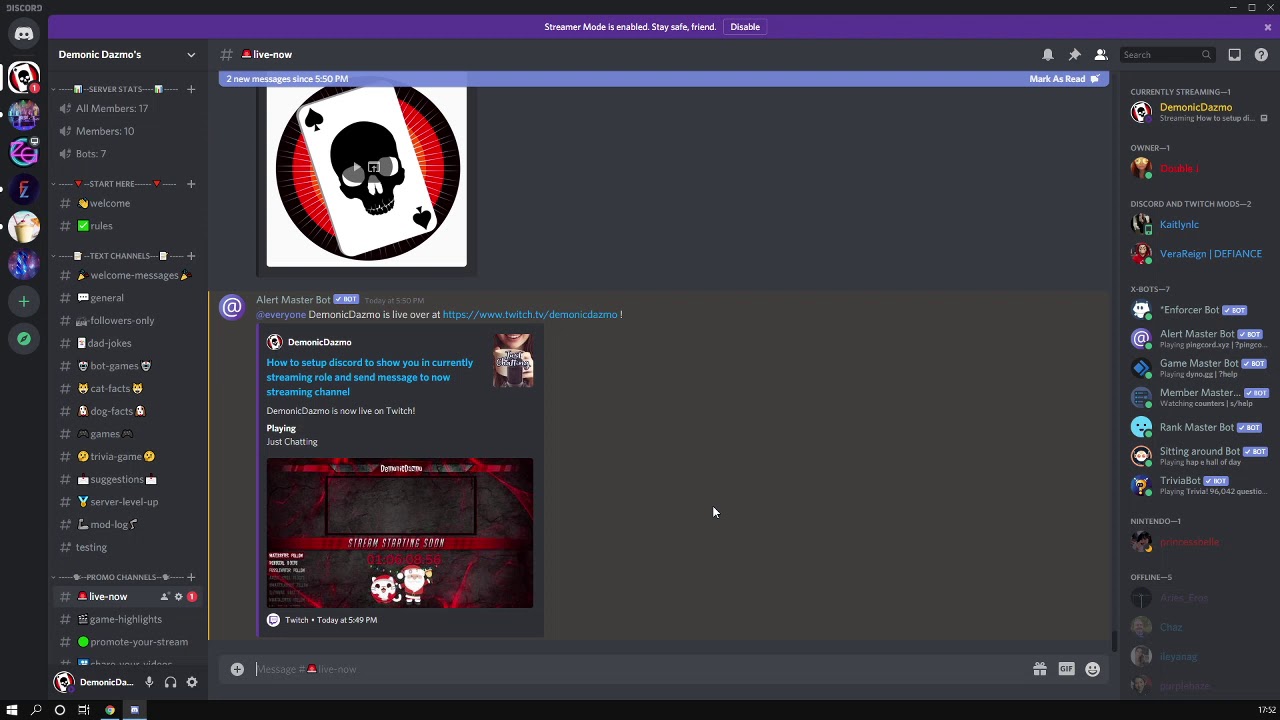Open the testing channel
Screen dimensions: 1280x720
click(128, 547)
